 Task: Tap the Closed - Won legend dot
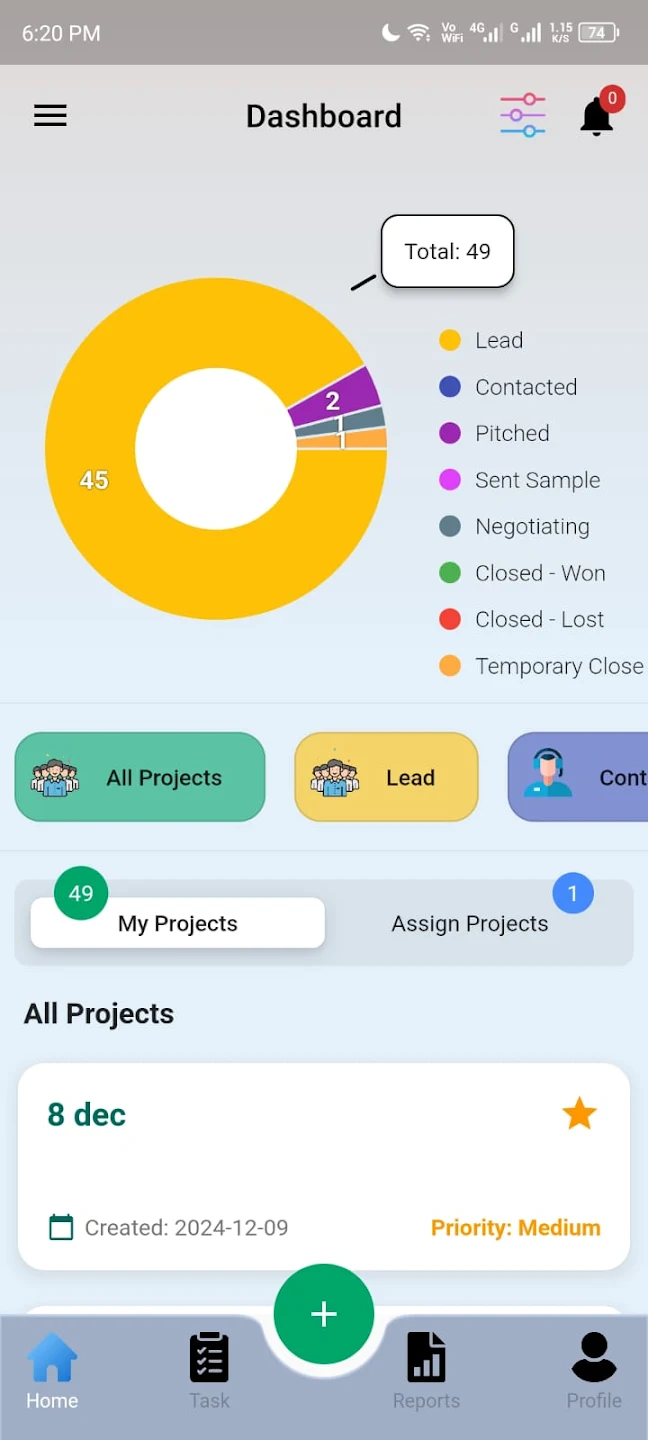(450, 573)
